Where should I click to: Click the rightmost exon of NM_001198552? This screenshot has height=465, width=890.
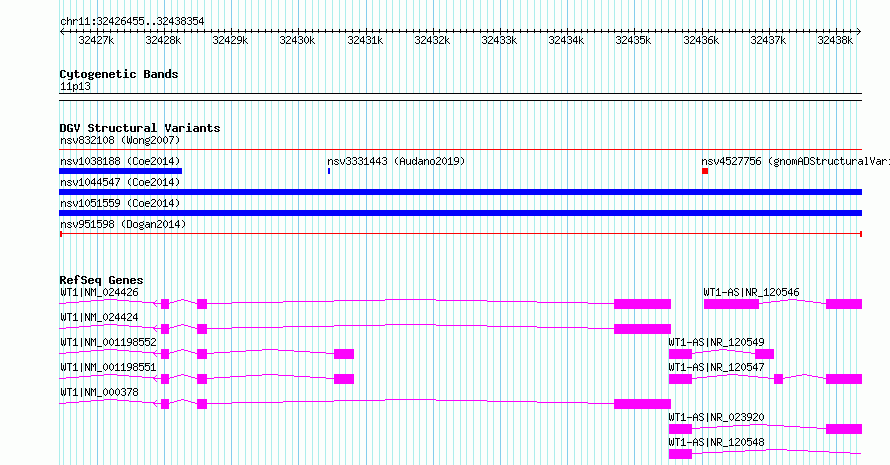point(344,354)
